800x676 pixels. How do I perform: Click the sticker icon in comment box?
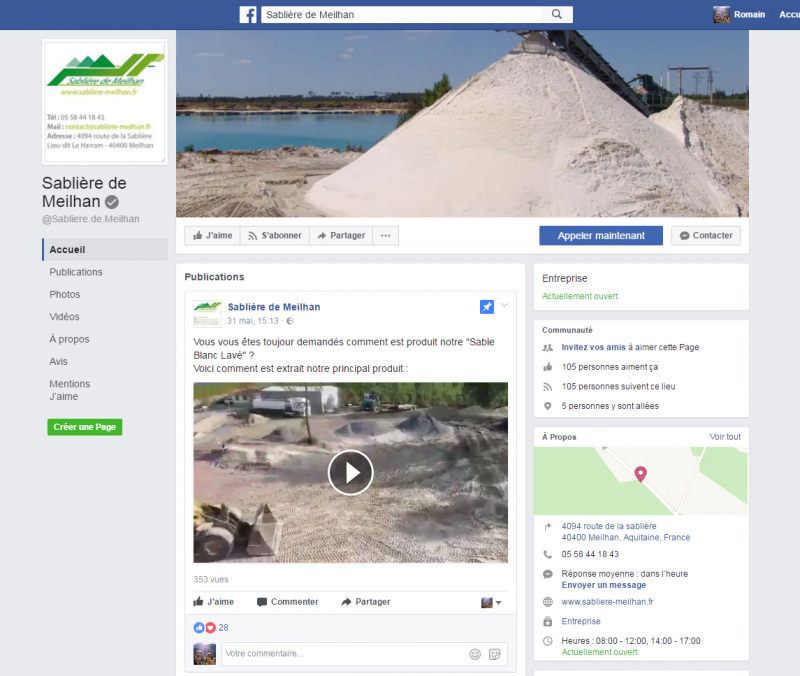pos(494,654)
